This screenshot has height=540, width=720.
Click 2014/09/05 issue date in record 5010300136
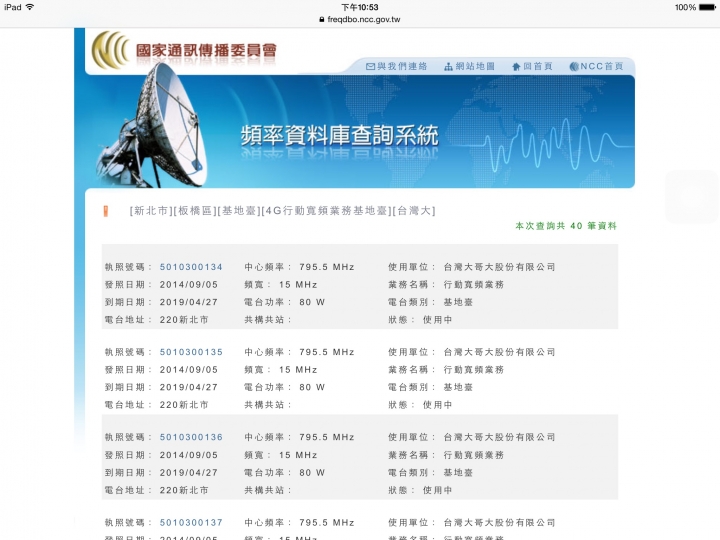pyautogui.click(x=189, y=455)
